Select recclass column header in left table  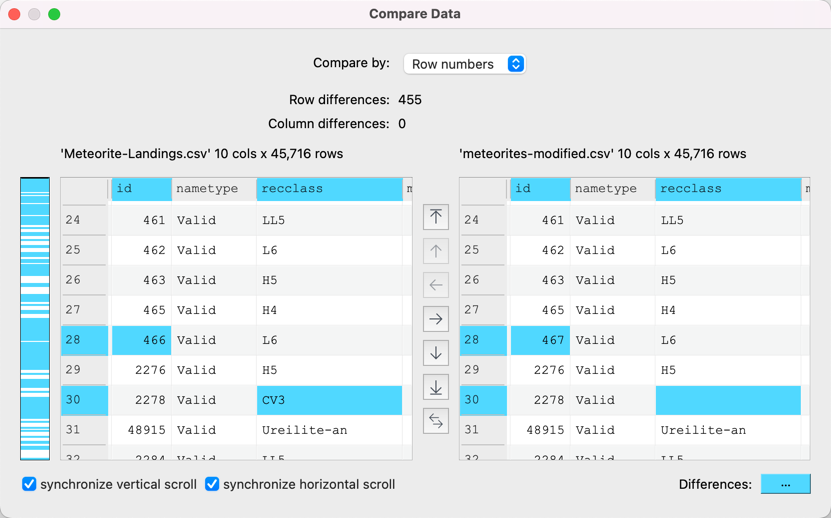click(x=329, y=189)
